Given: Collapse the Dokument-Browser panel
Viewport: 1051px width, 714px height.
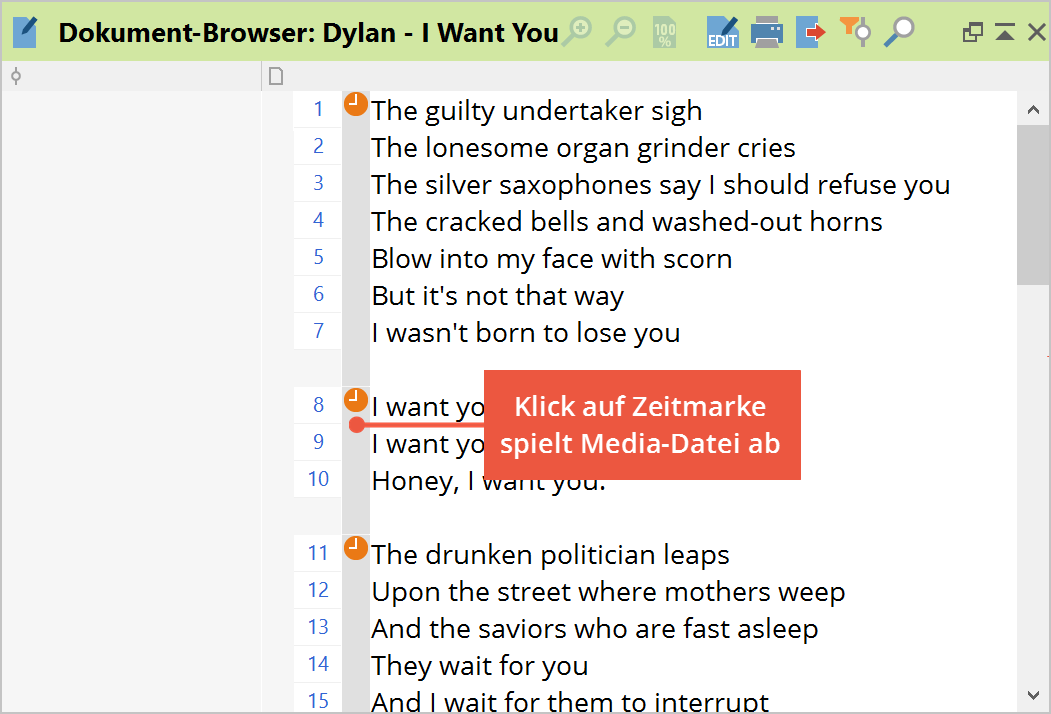Looking at the screenshot, I should [1004, 32].
